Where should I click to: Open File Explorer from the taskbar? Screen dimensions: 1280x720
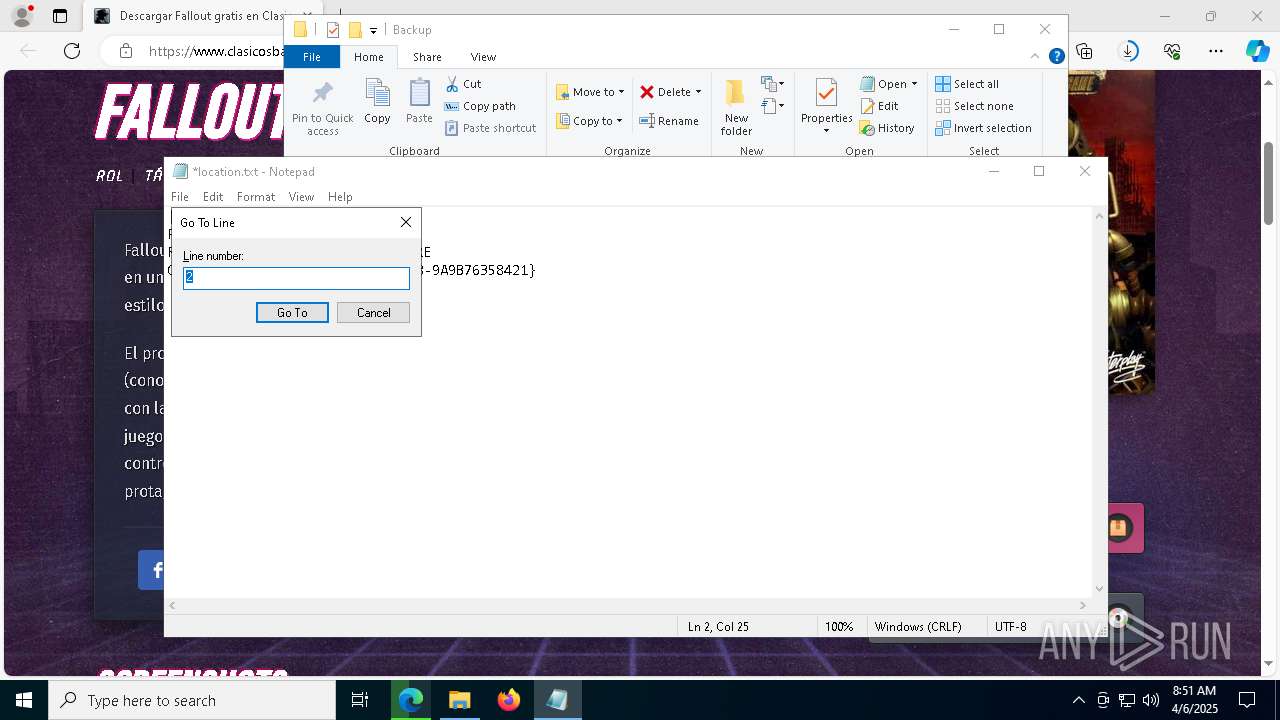(x=460, y=700)
